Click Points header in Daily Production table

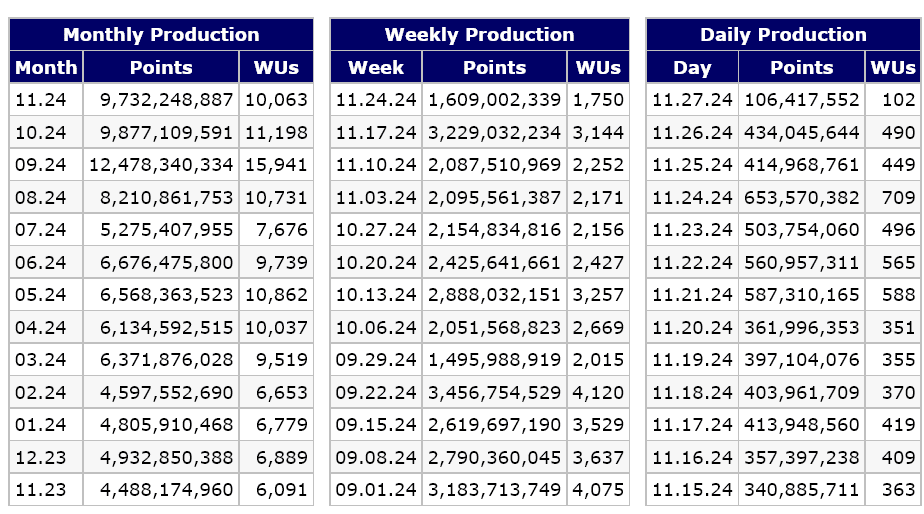(x=801, y=68)
